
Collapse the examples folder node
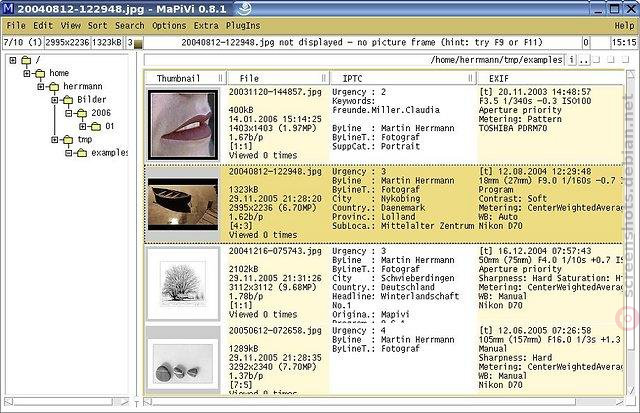(x=69, y=153)
